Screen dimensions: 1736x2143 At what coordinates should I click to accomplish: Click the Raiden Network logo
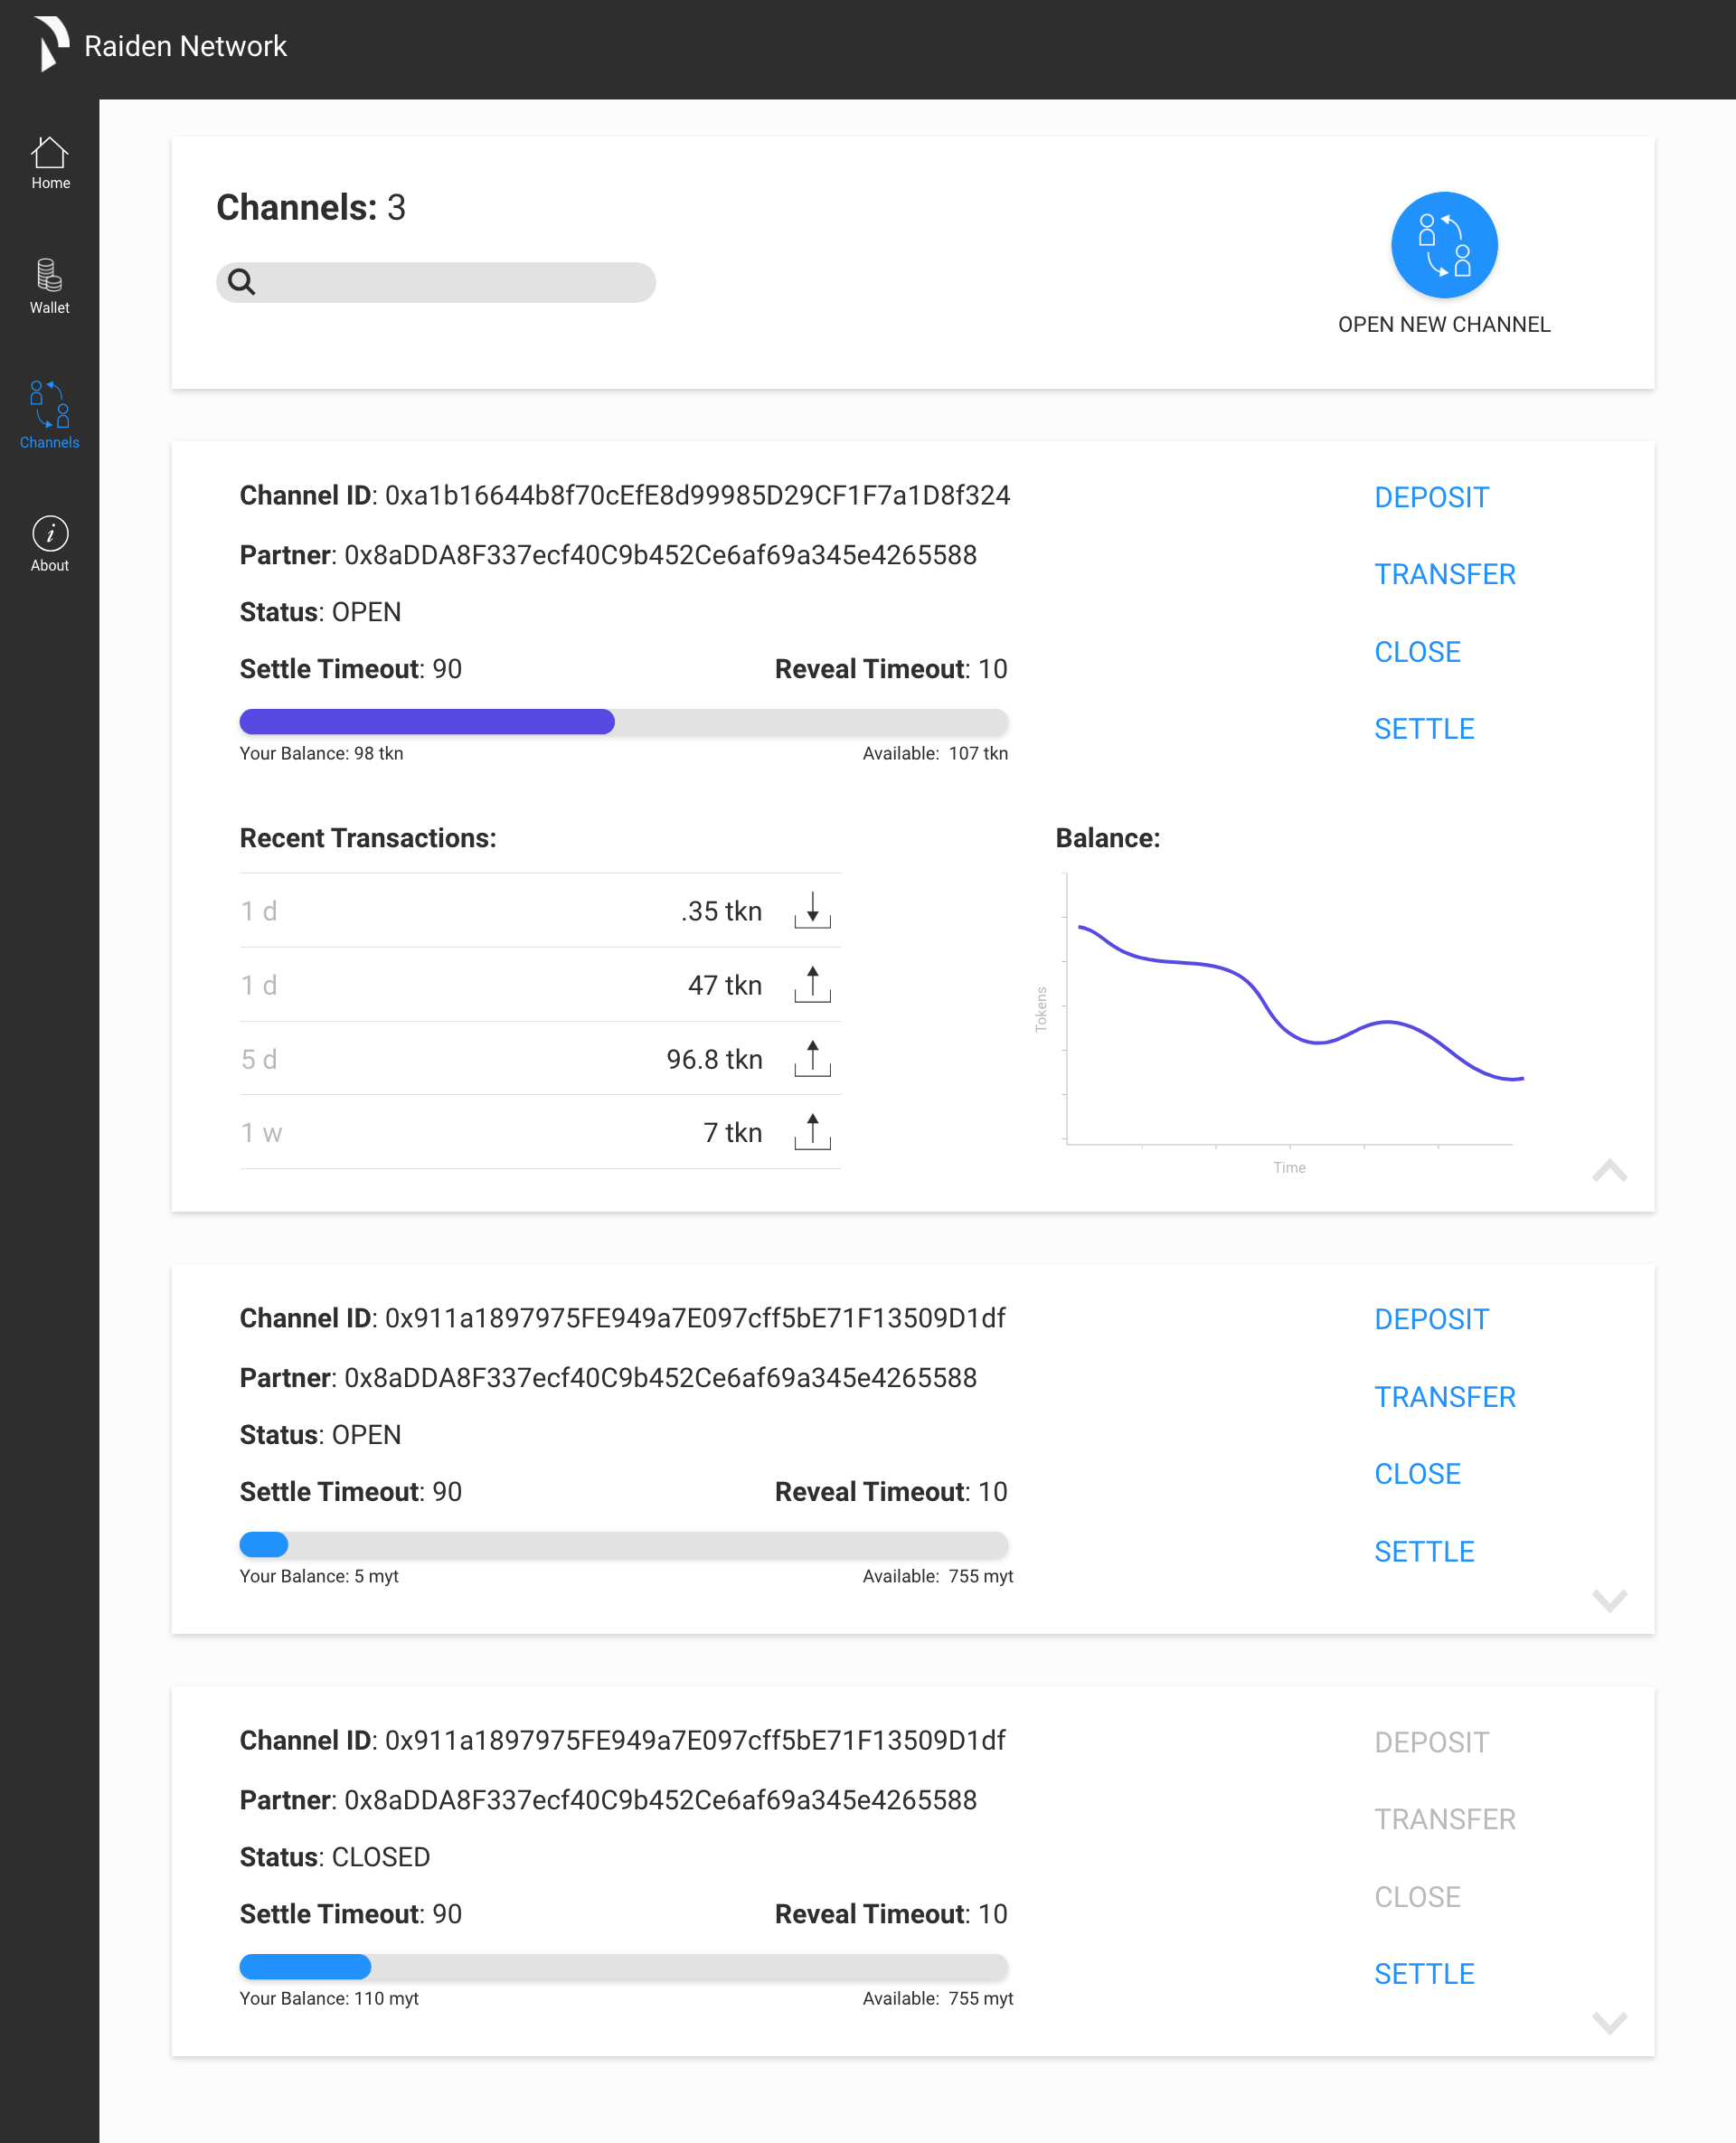51,45
